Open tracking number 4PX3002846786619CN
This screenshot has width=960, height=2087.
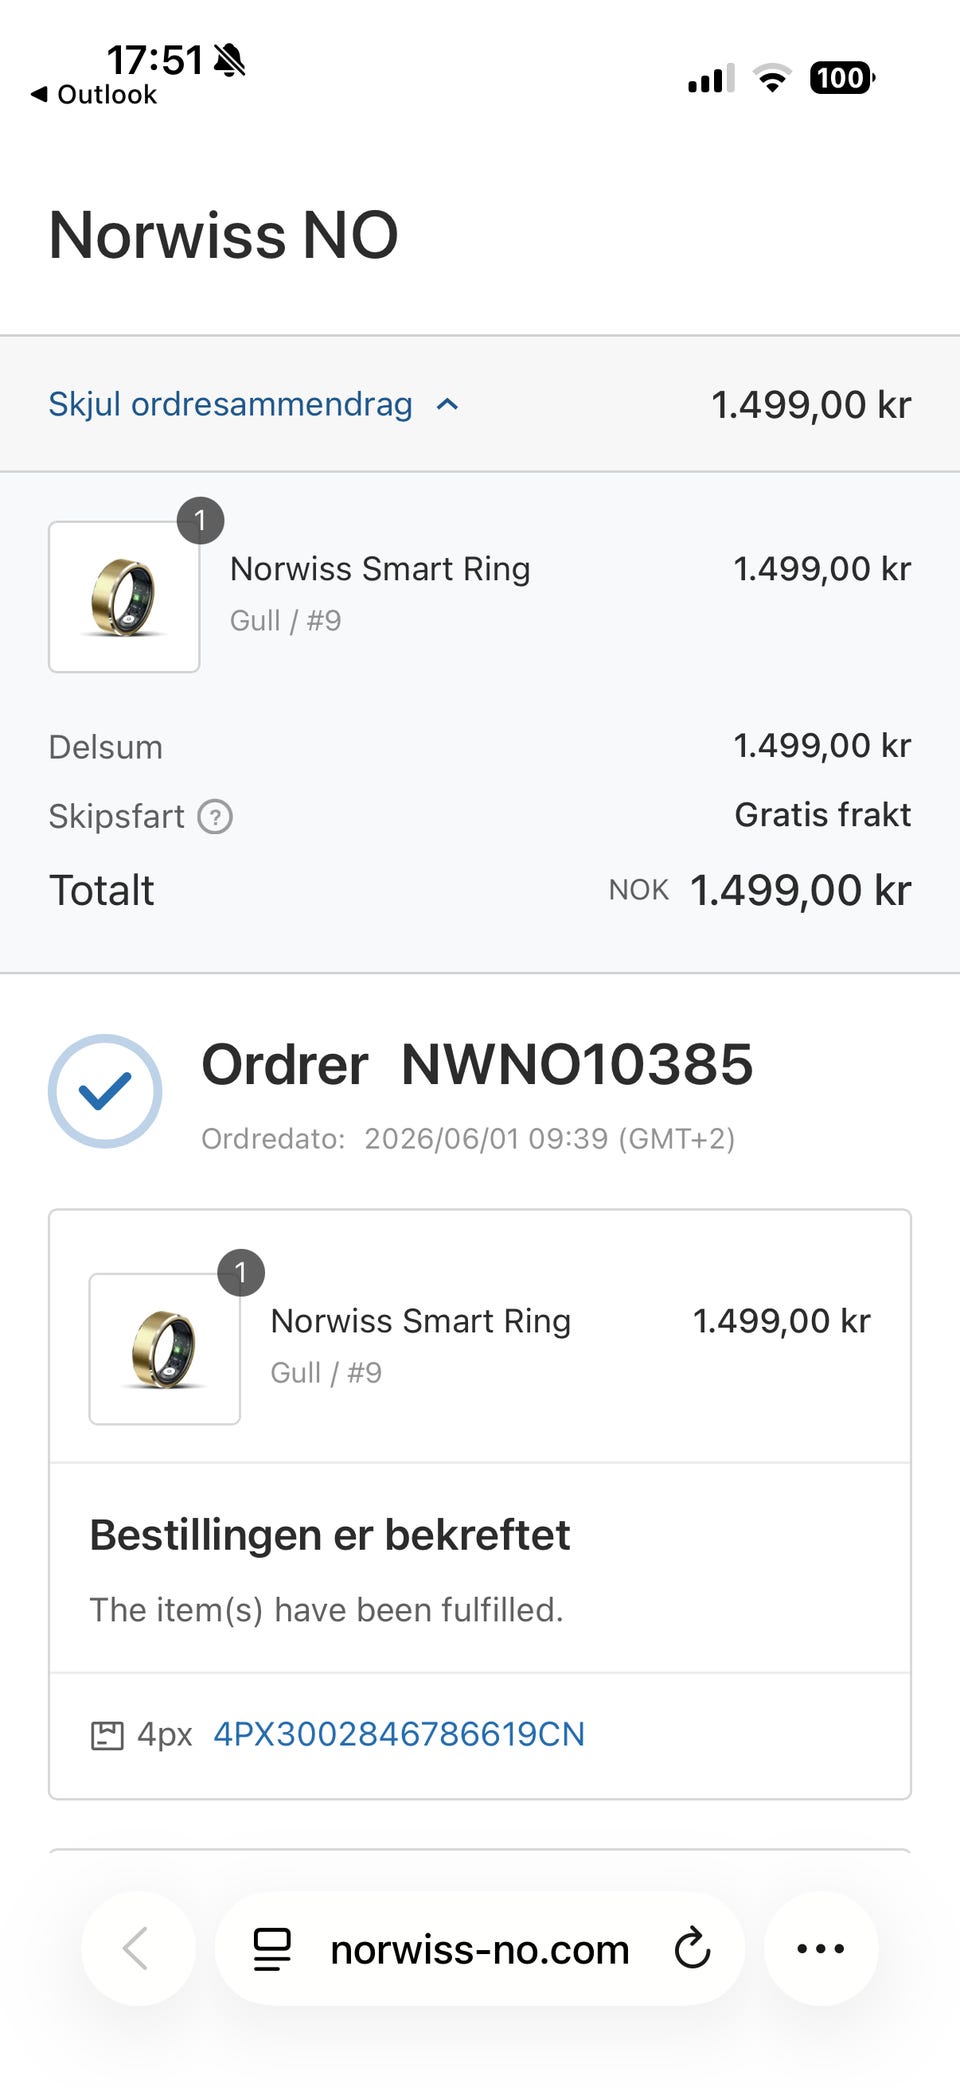click(x=399, y=1734)
